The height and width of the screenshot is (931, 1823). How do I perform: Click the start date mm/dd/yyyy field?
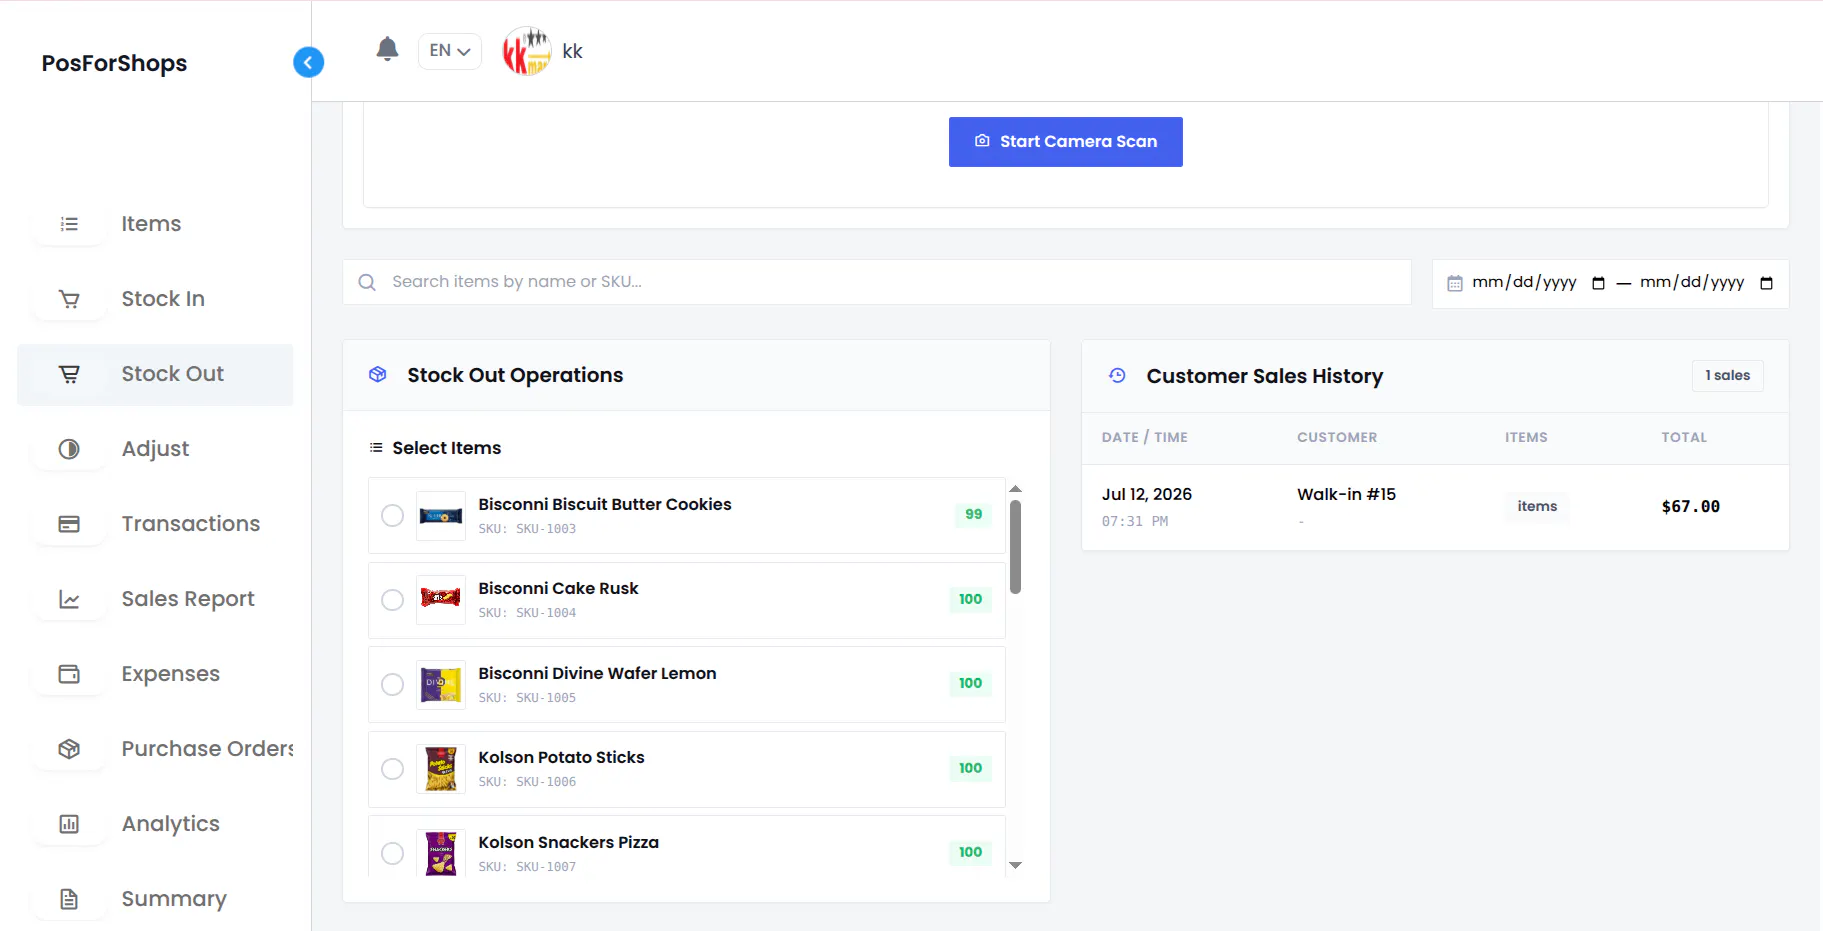coord(1524,283)
